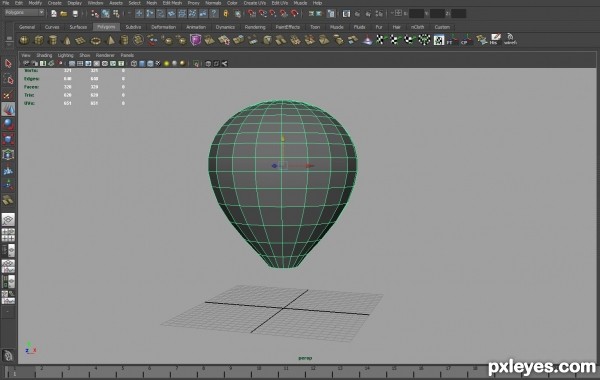Image resolution: width=600 pixels, height=380 pixels.
Task: Select the Show Manipulator tool
Action: (x=8, y=185)
